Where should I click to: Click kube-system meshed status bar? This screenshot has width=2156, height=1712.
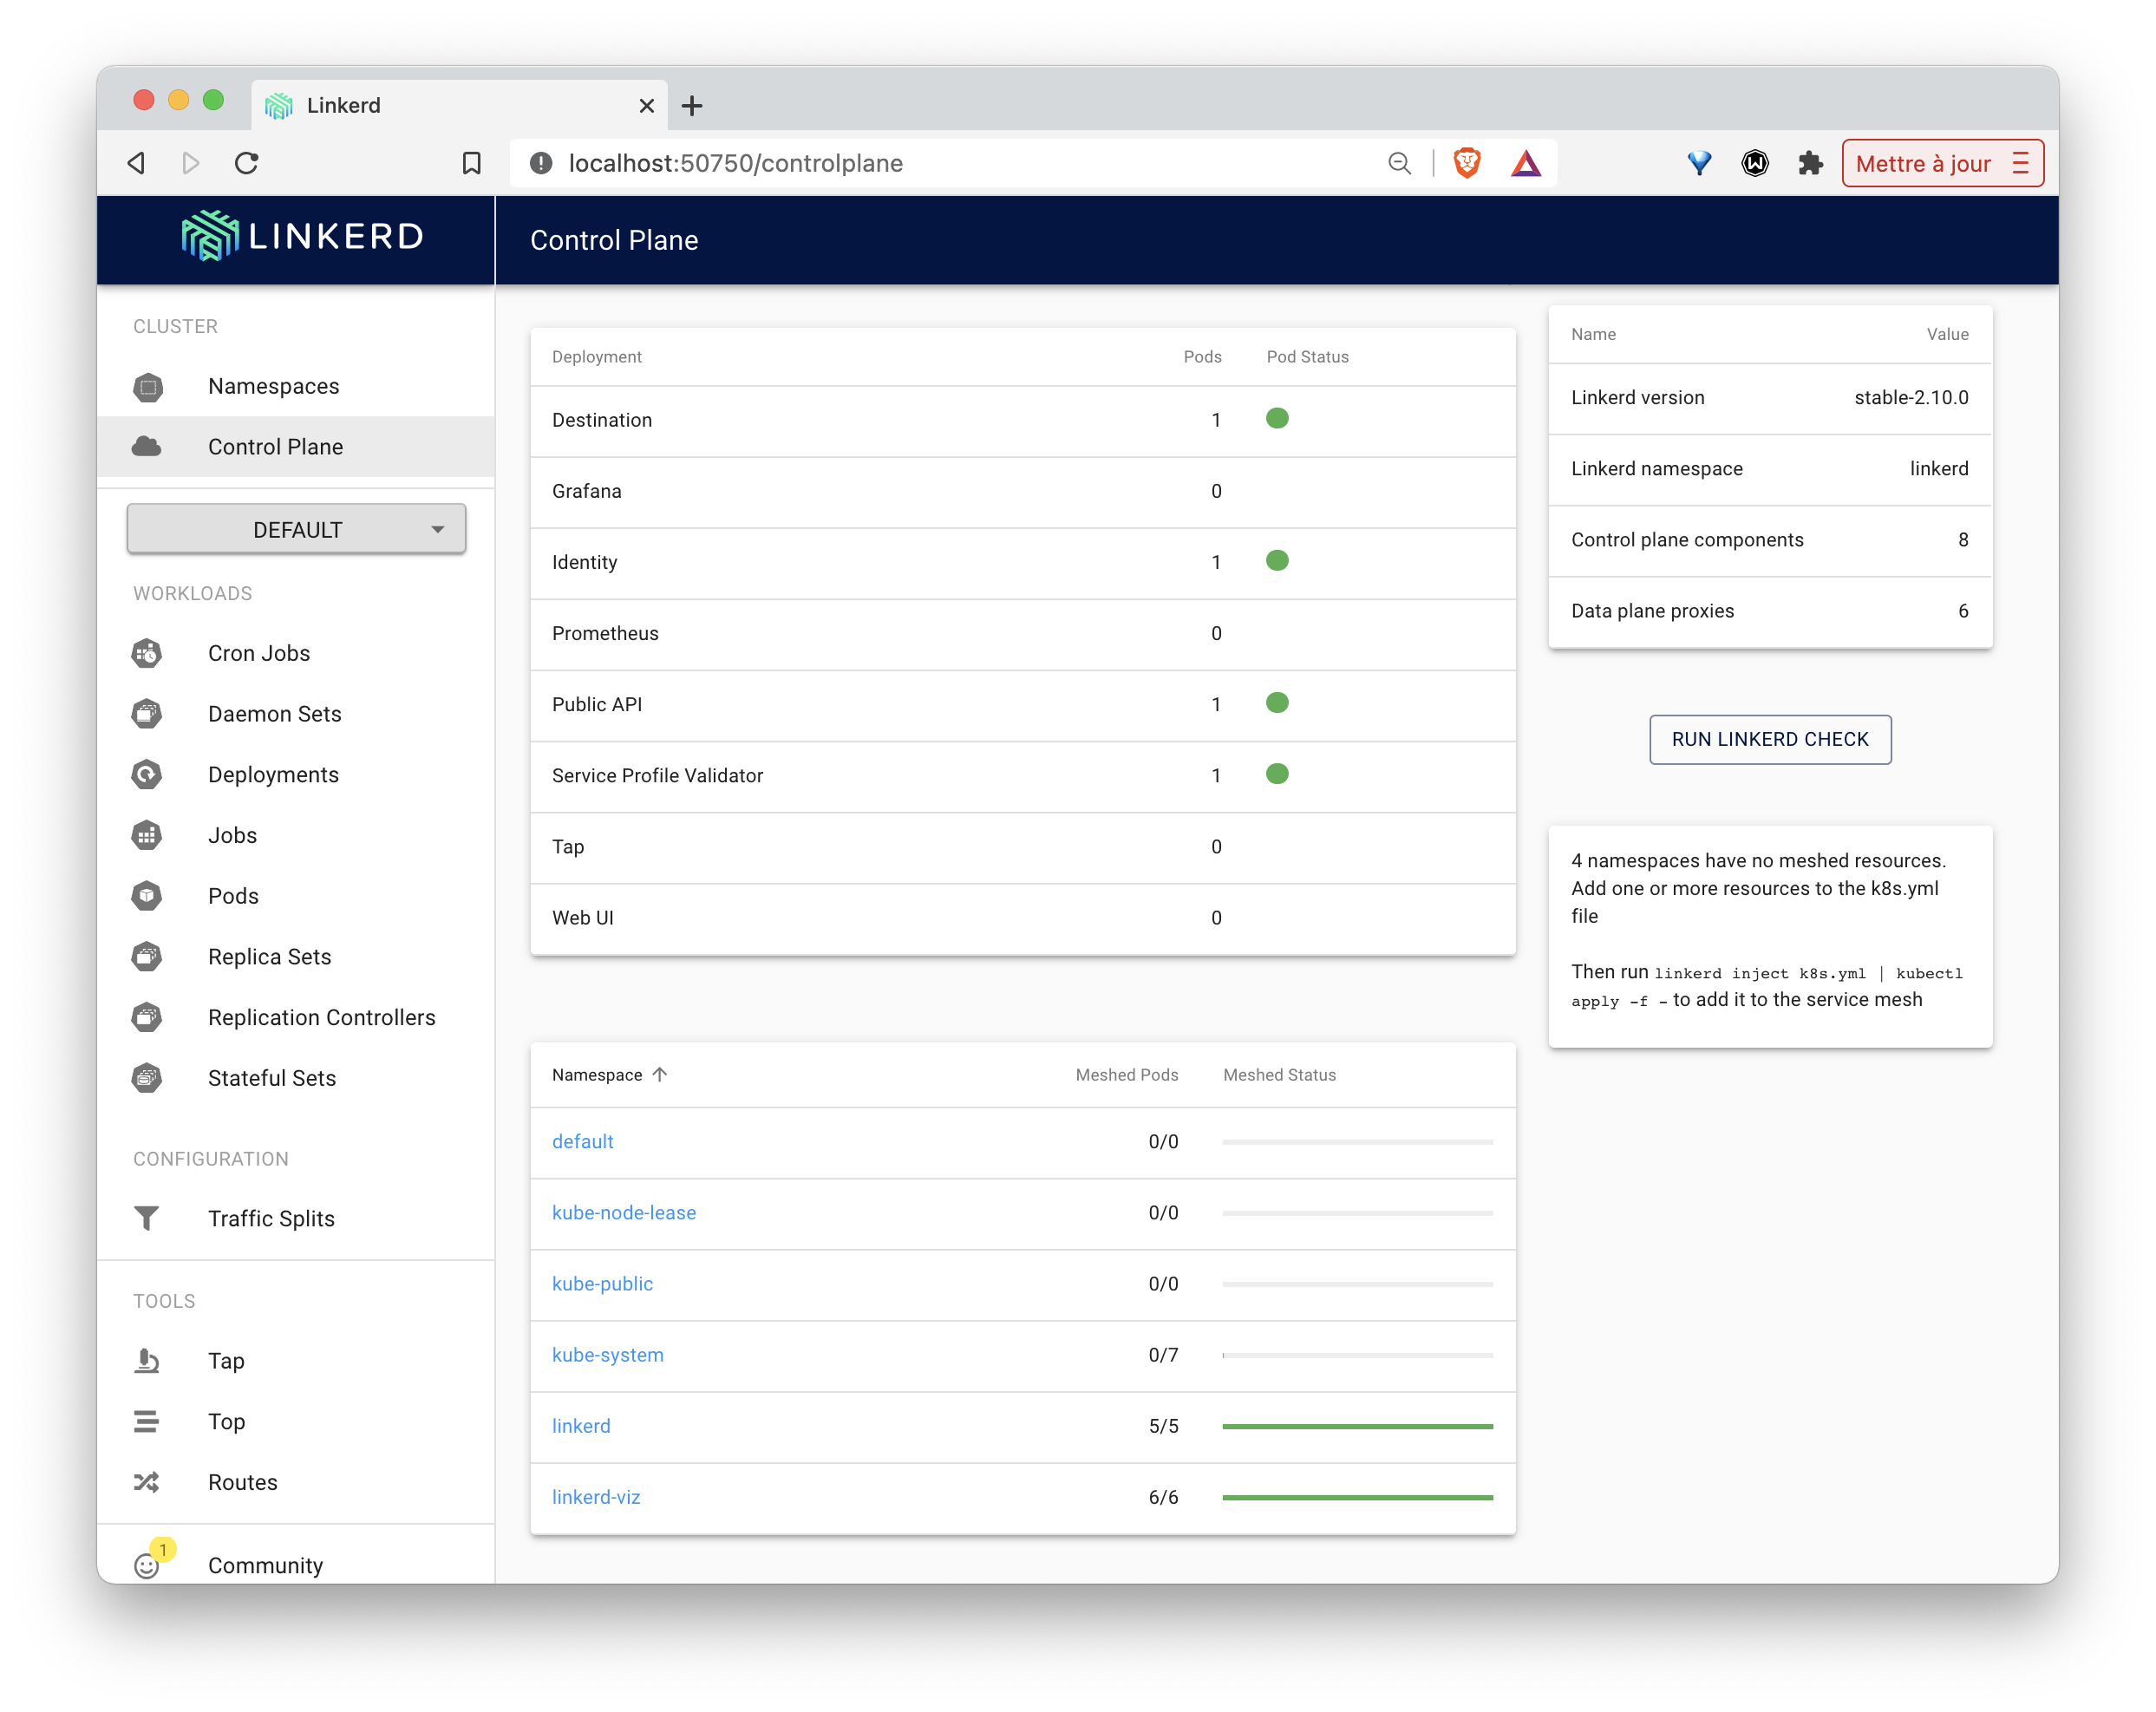[1357, 1354]
